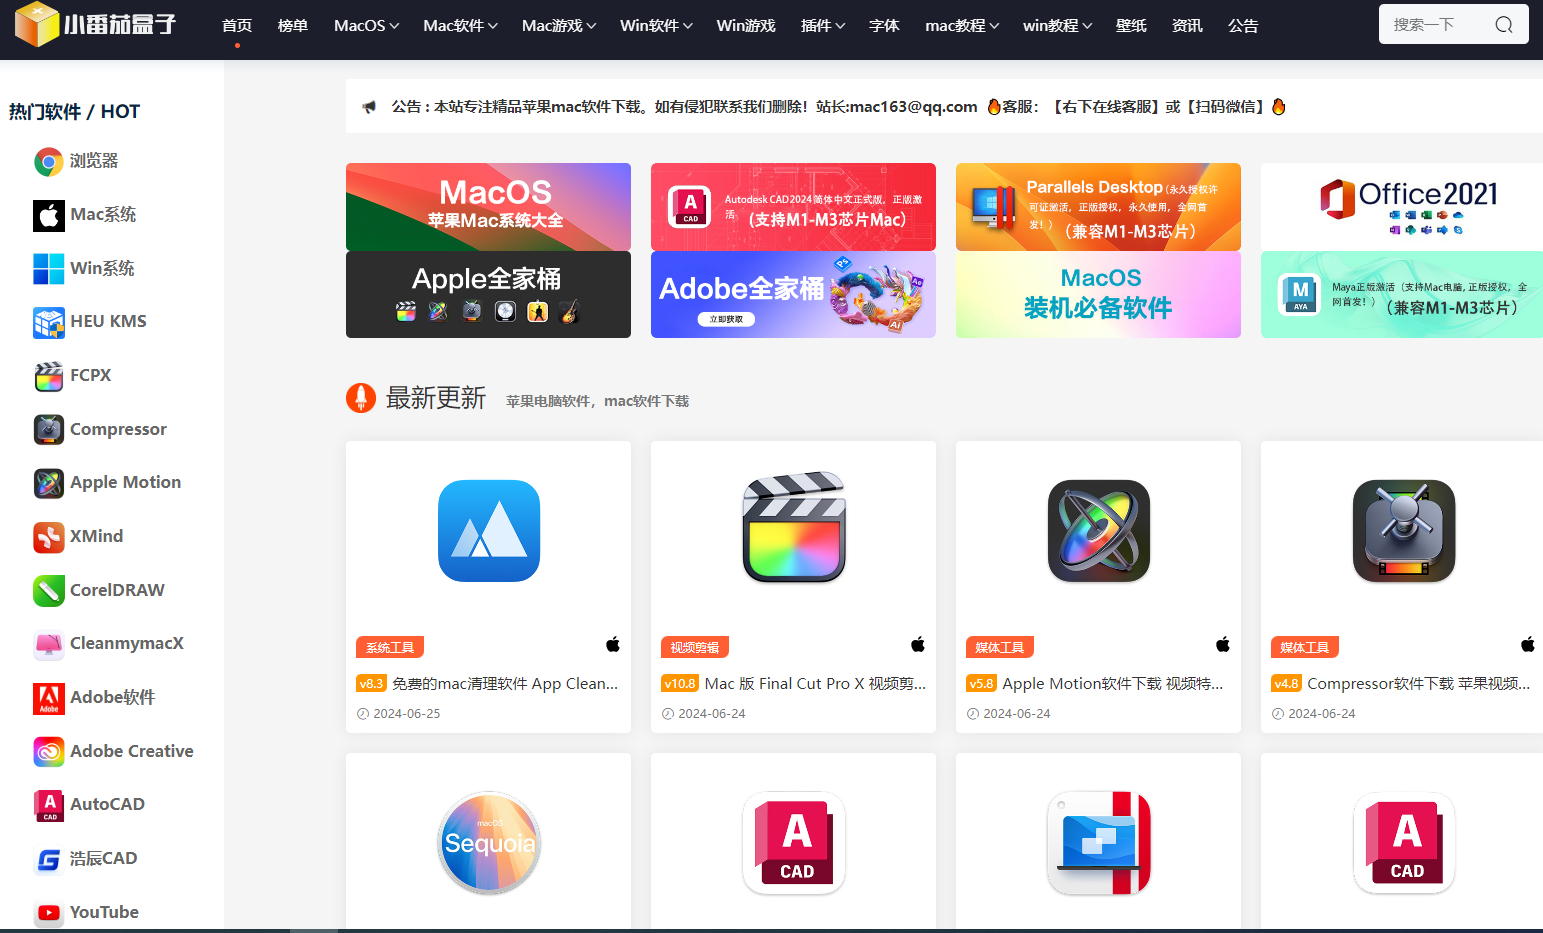
Task: Expand the Win软件 dropdown menu
Action: pos(656,26)
